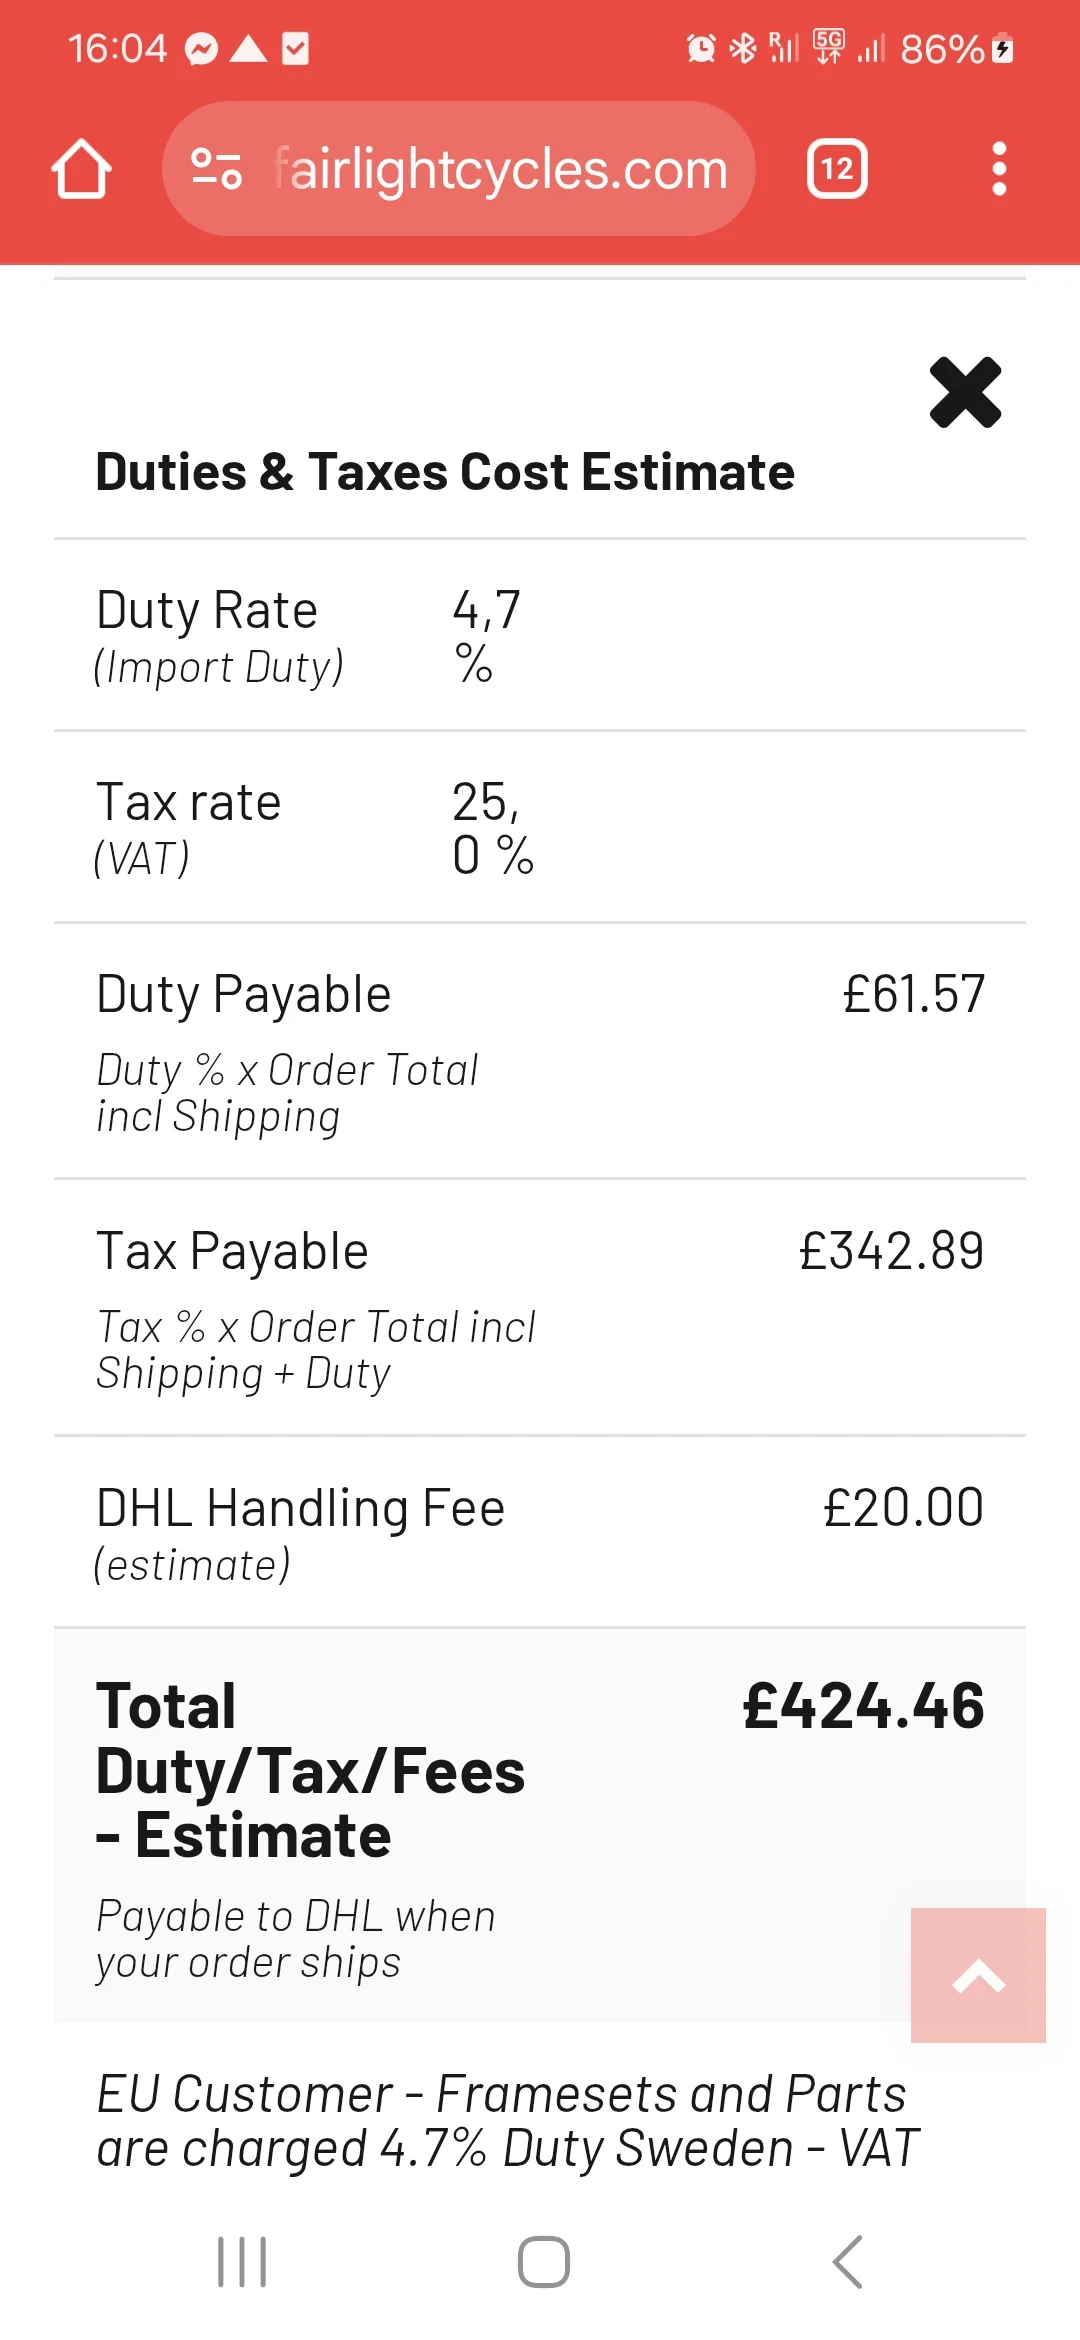Tap the browser home icon
Viewport: 1080px width, 2340px height.
(81, 169)
